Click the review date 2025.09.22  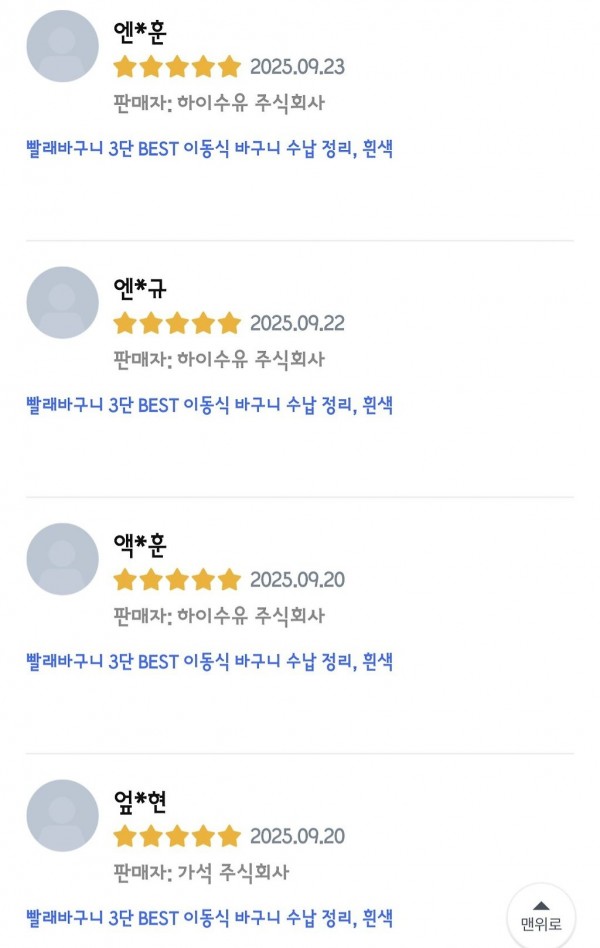(297, 323)
